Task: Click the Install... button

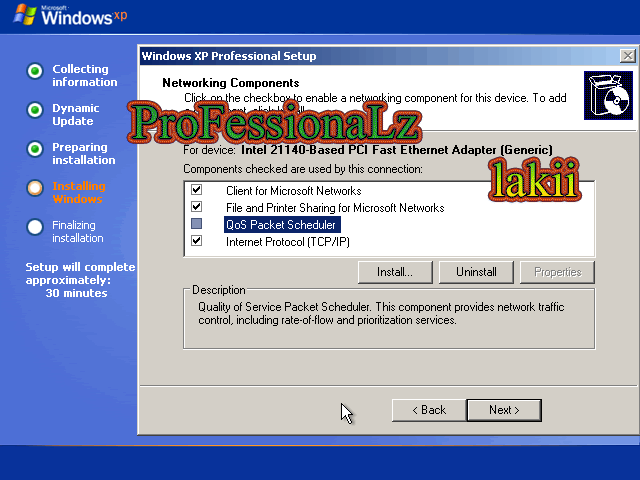Action: tap(395, 272)
